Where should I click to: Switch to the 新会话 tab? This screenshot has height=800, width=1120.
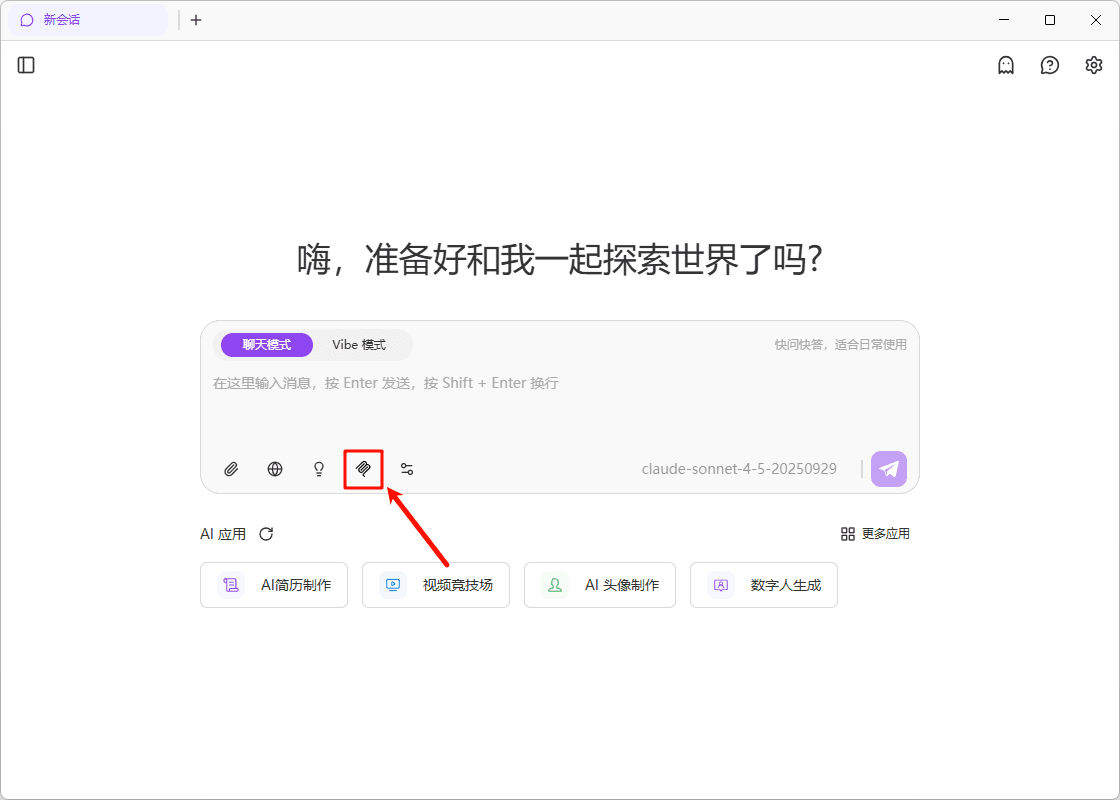coord(88,20)
